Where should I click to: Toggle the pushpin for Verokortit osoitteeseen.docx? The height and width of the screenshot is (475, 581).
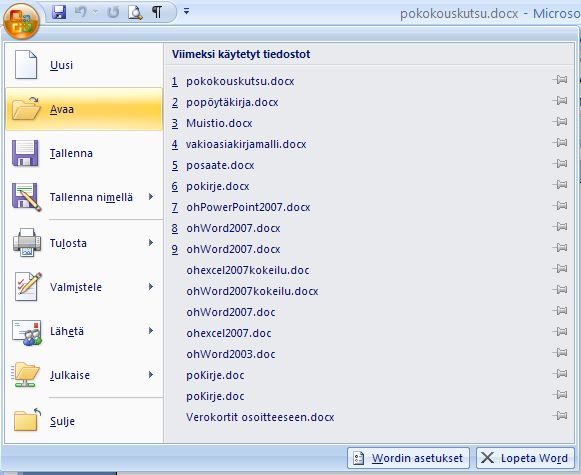click(560, 416)
